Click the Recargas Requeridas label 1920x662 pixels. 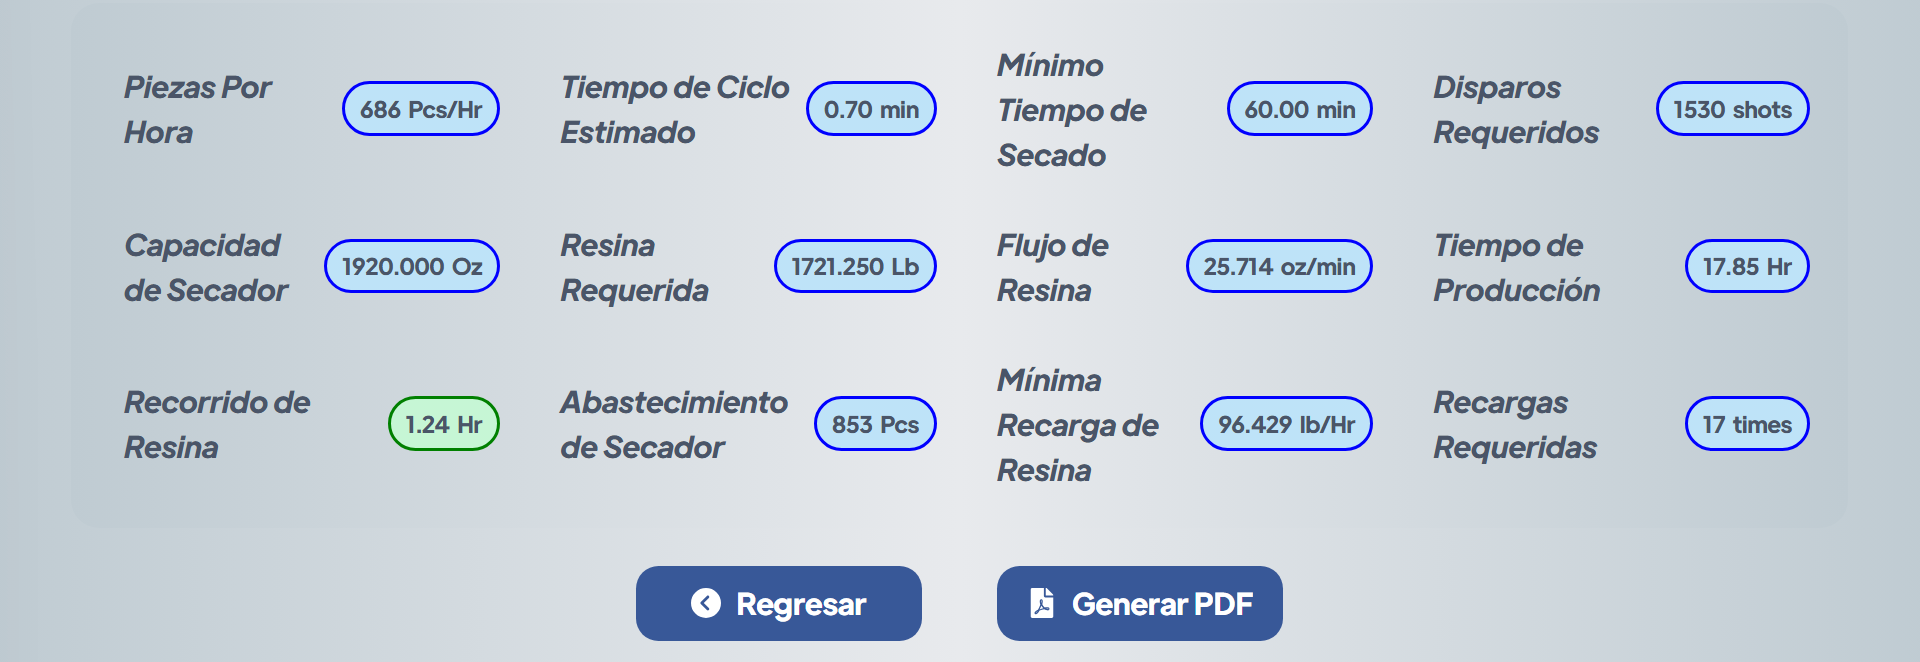(x=1514, y=424)
